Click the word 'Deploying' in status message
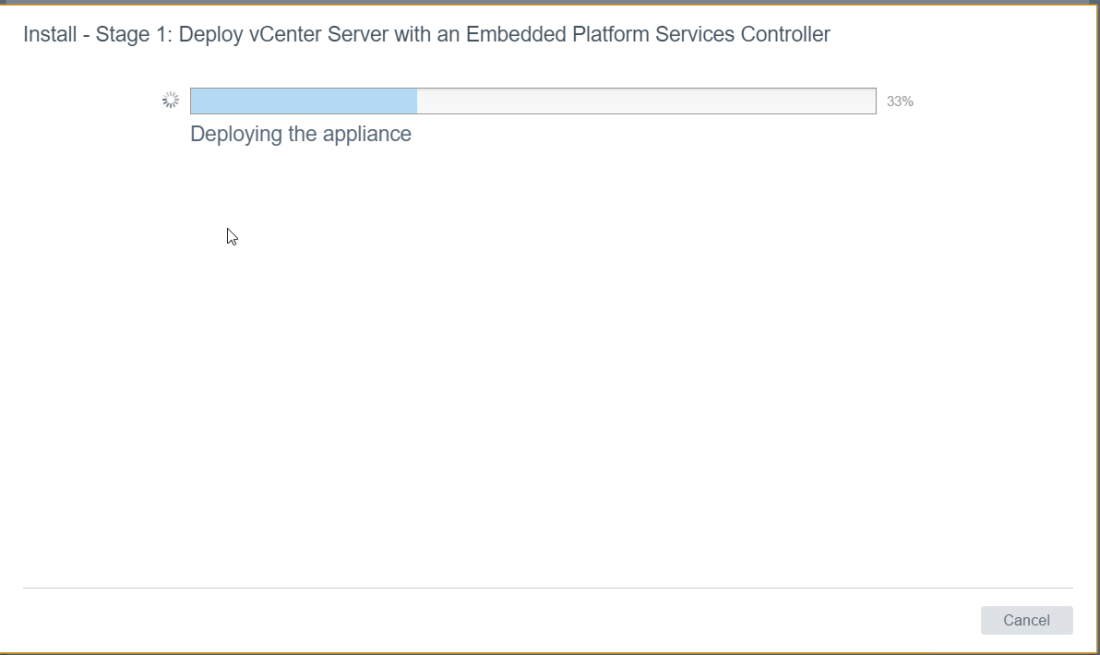 pos(236,134)
